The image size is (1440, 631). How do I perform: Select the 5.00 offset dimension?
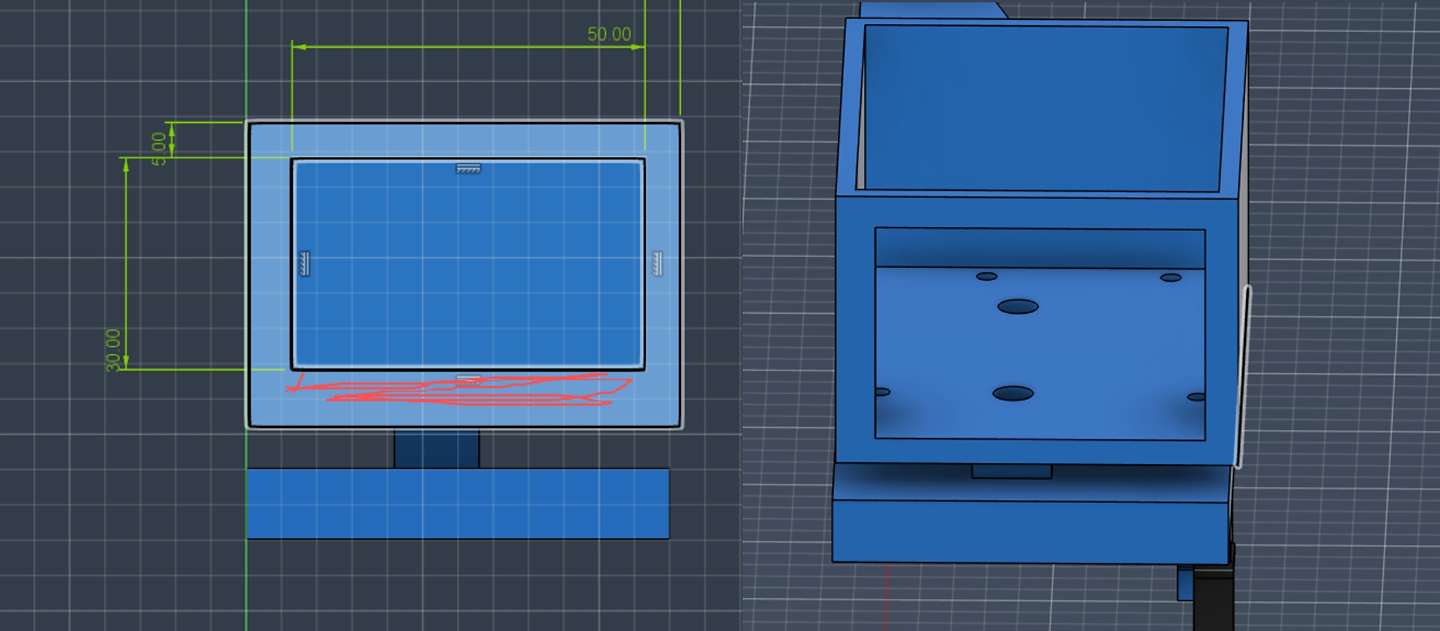point(159,149)
